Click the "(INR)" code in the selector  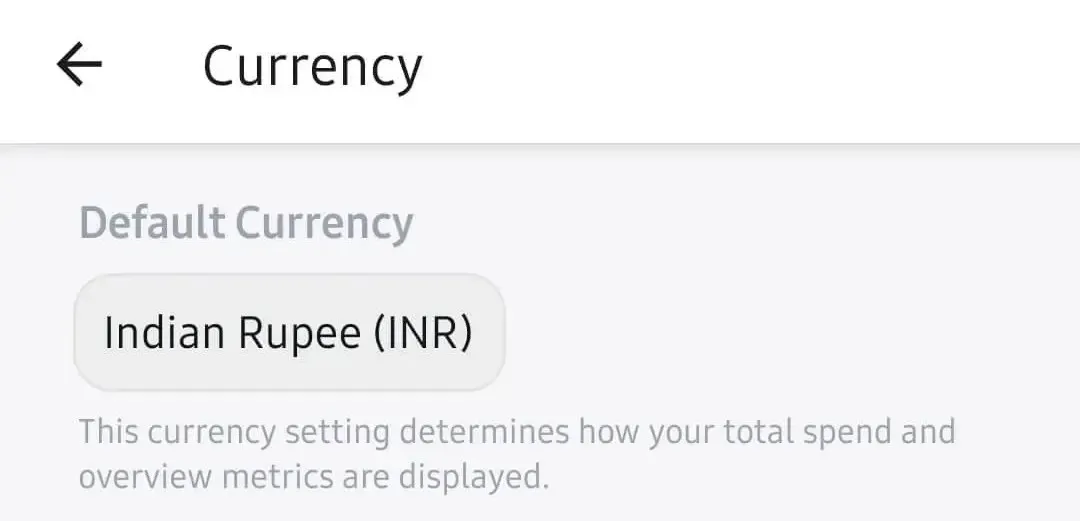click(x=422, y=333)
